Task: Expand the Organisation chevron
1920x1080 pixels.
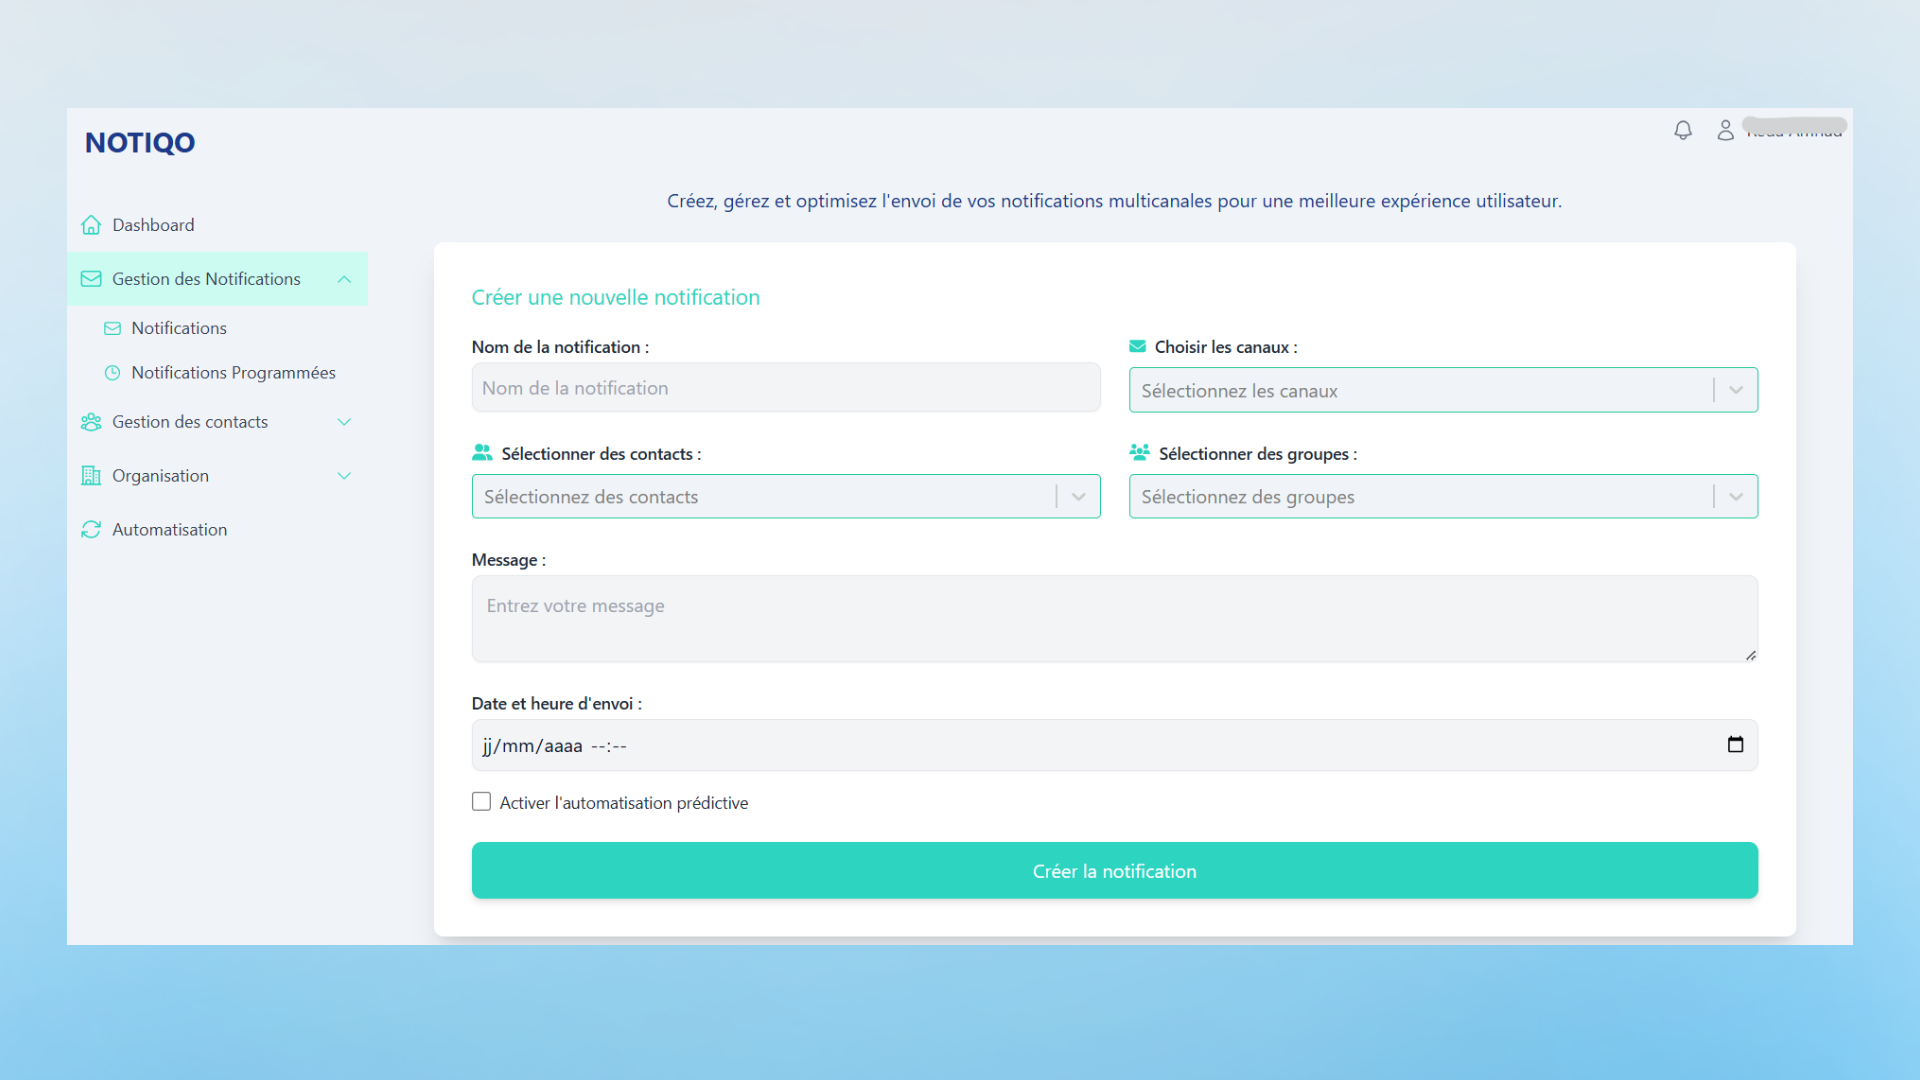Action: click(x=344, y=476)
